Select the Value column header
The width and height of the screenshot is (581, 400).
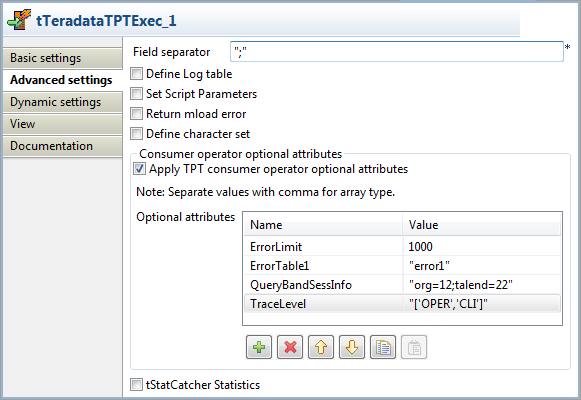point(481,225)
